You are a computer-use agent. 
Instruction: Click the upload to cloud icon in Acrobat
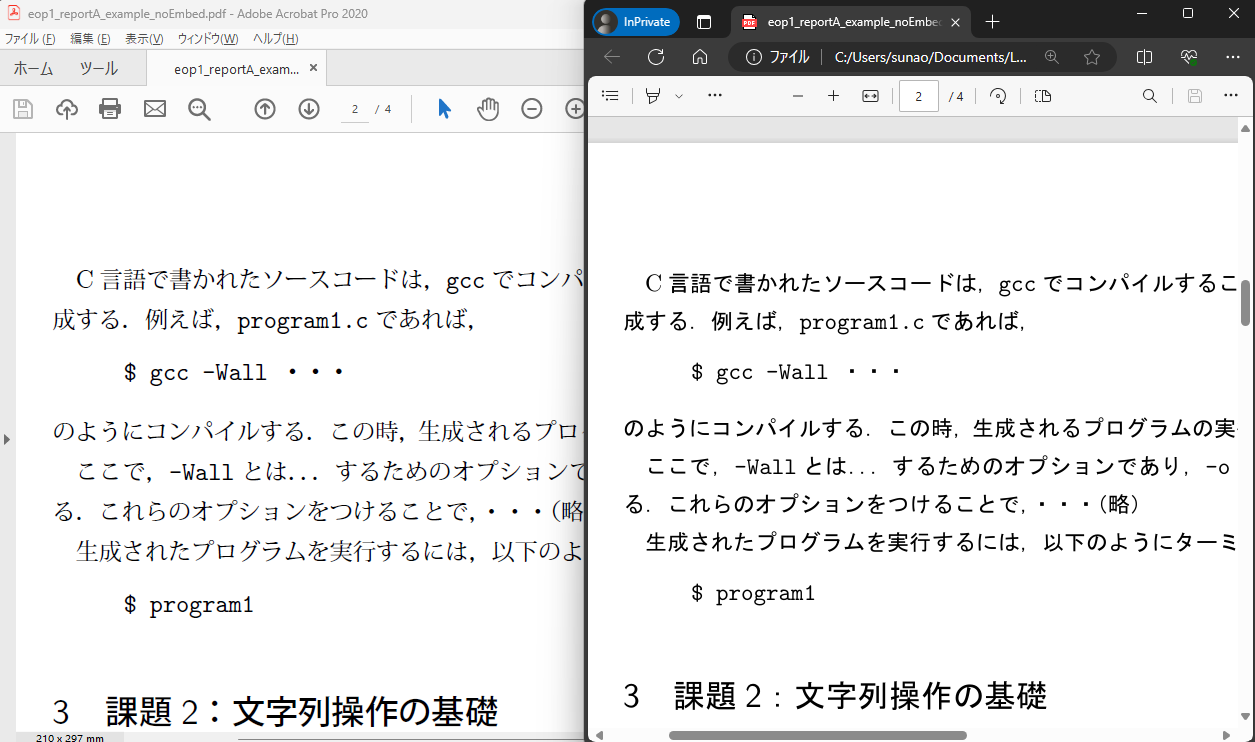[66, 109]
